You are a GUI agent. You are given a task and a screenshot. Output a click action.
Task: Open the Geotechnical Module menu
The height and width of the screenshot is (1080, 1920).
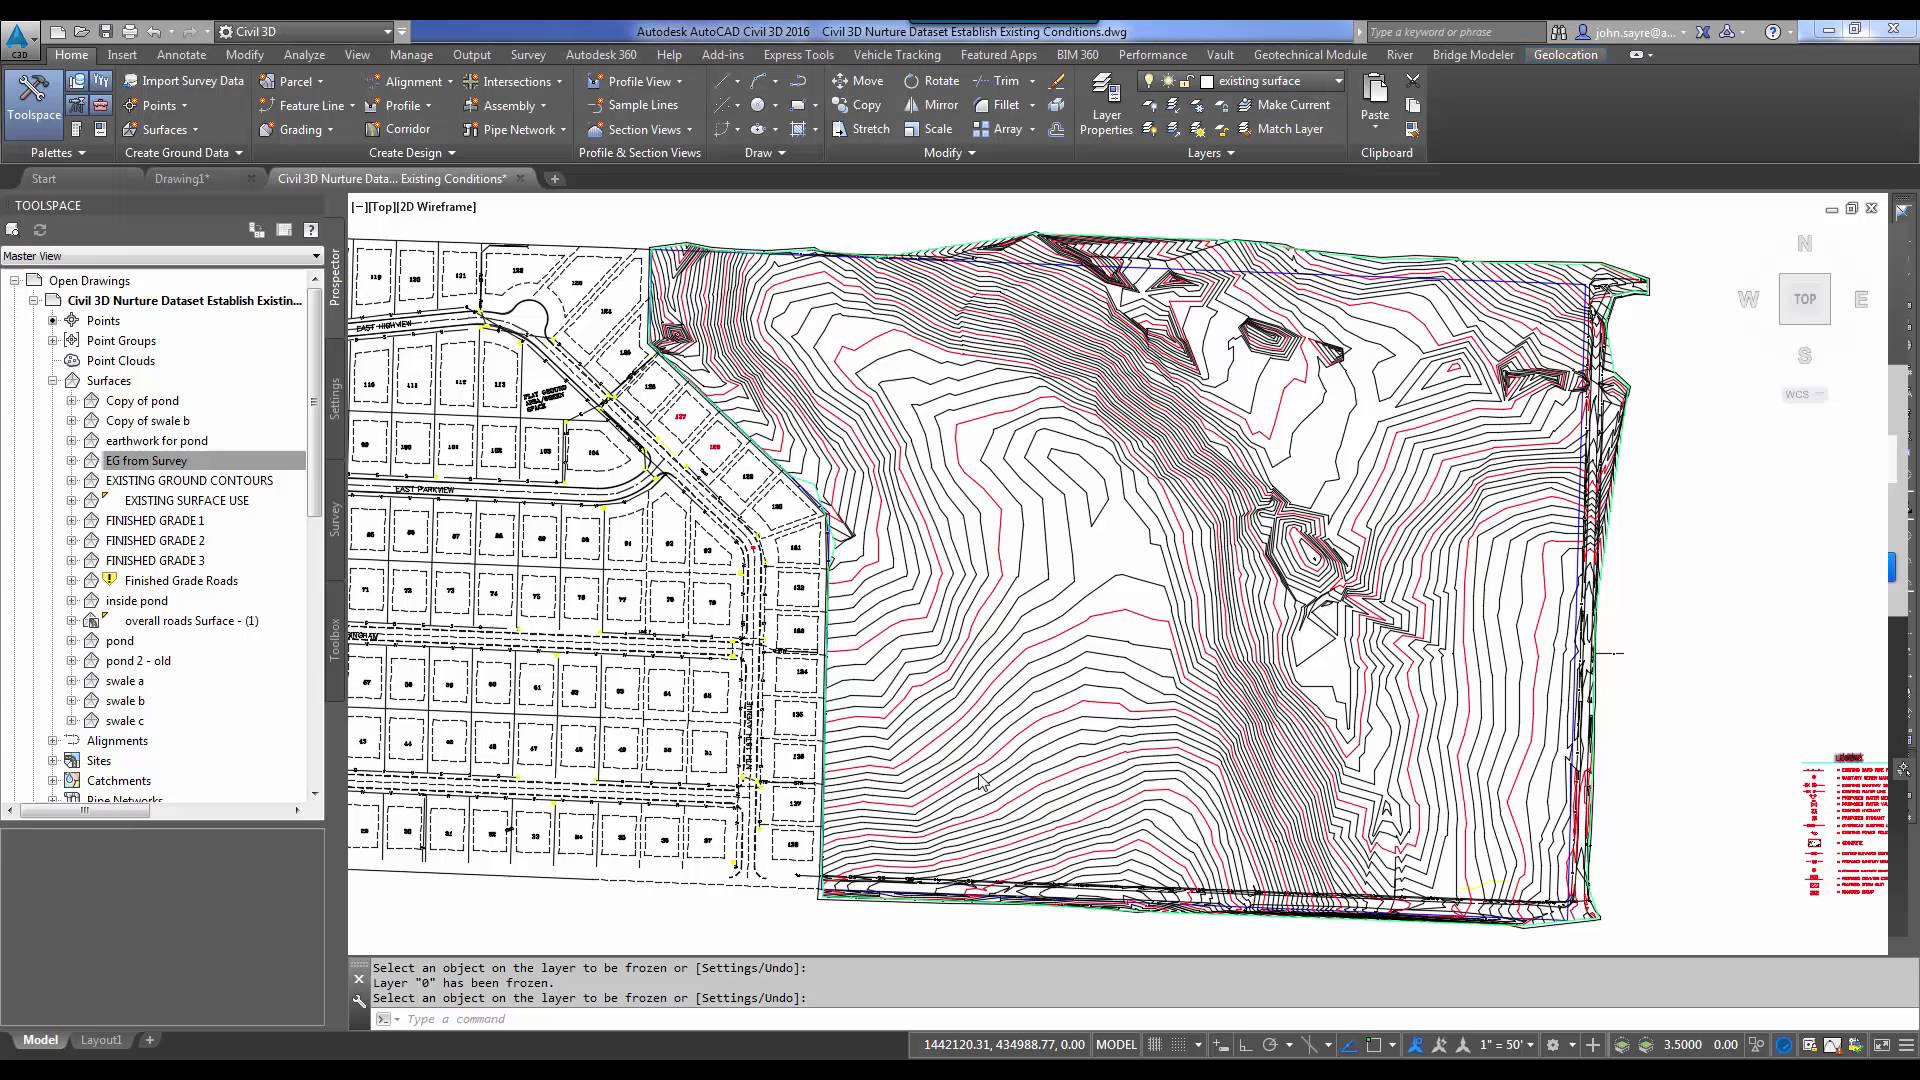click(x=1310, y=55)
